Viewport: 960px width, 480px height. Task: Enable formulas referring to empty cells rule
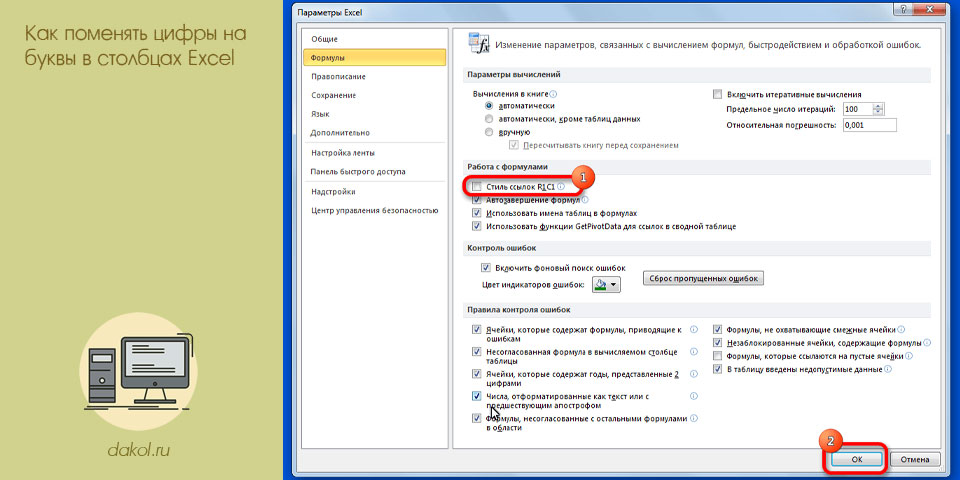718,356
